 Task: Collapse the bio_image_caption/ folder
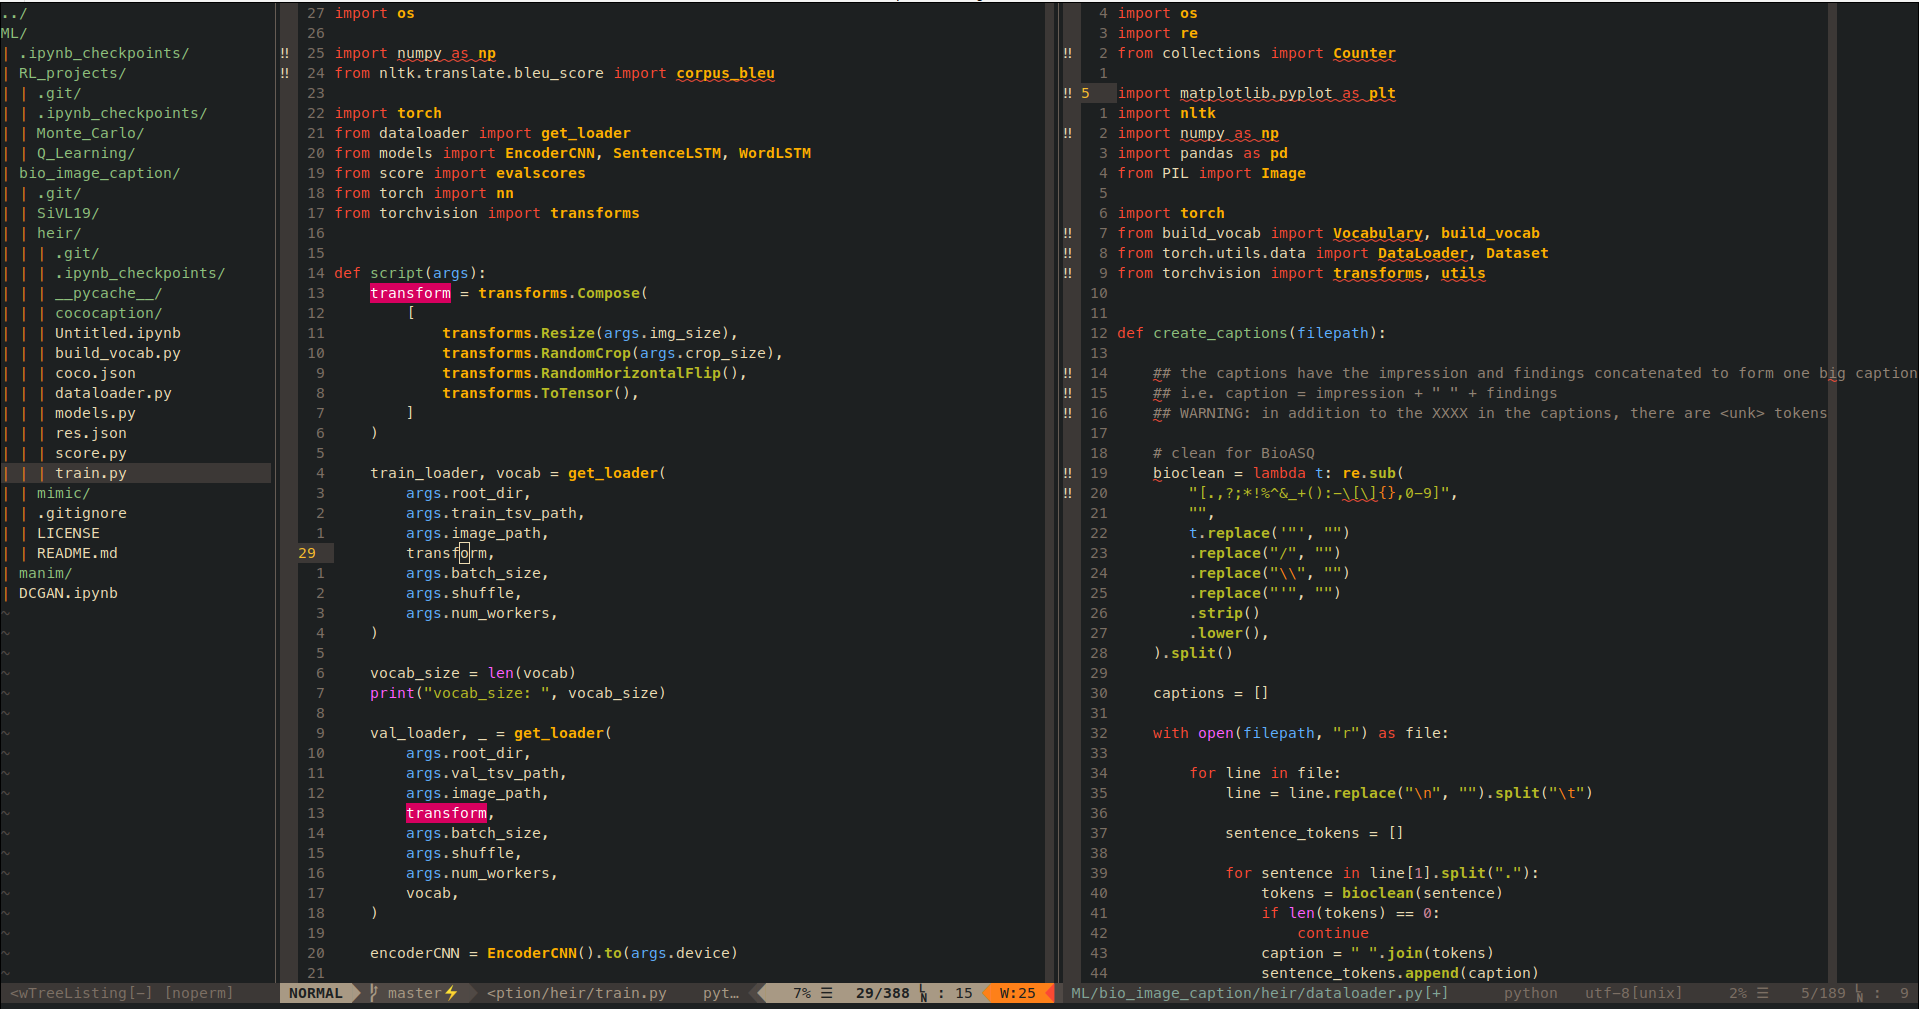coord(99,173)
